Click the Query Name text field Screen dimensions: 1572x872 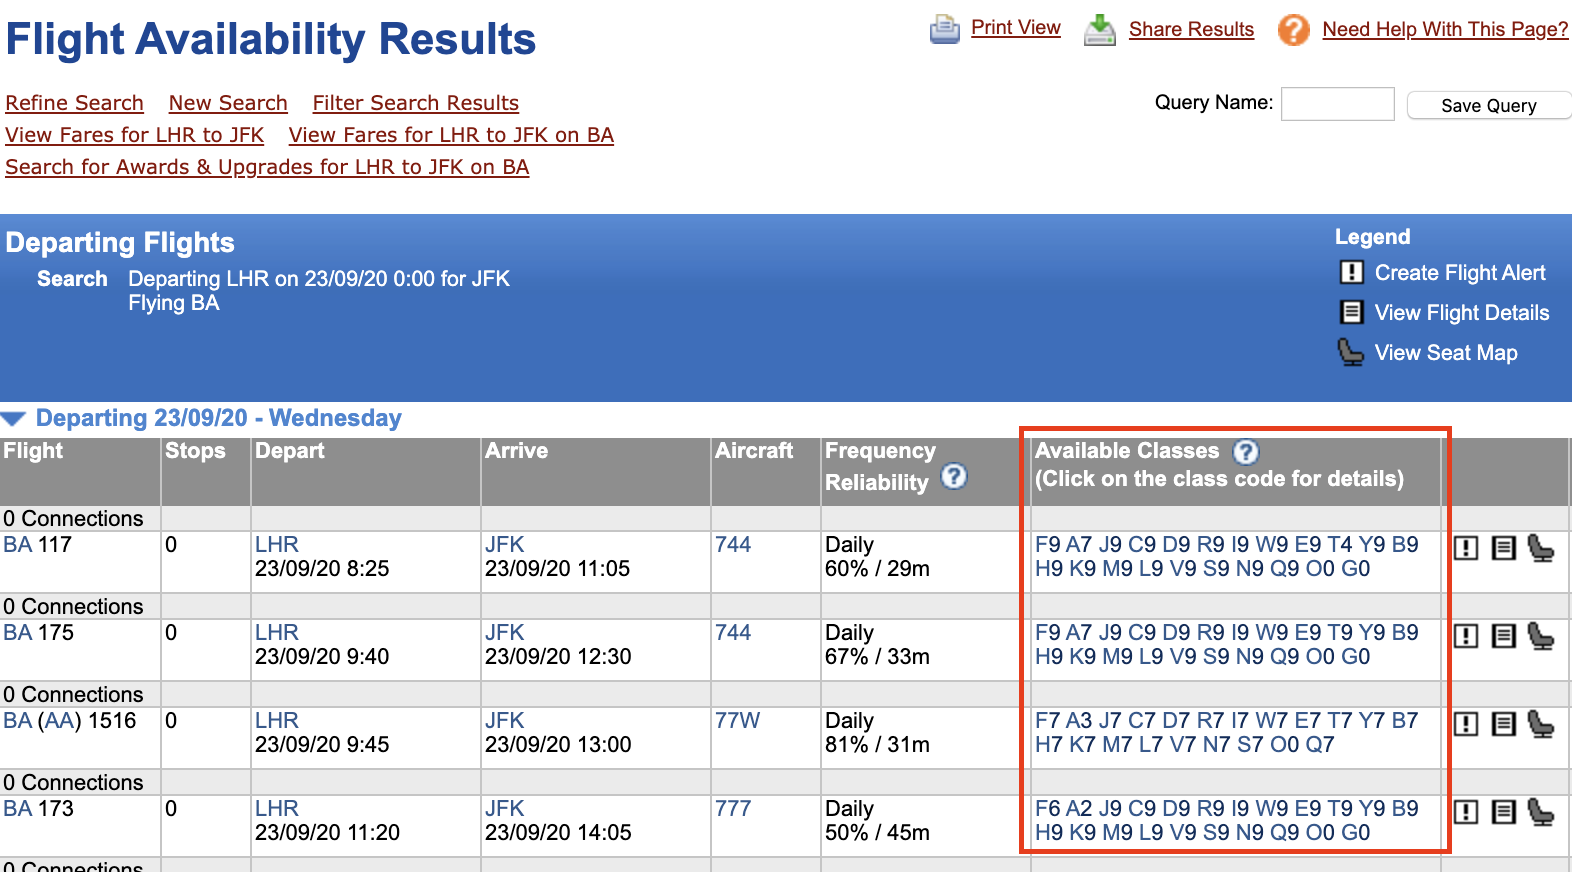[x=1337, y=104]
